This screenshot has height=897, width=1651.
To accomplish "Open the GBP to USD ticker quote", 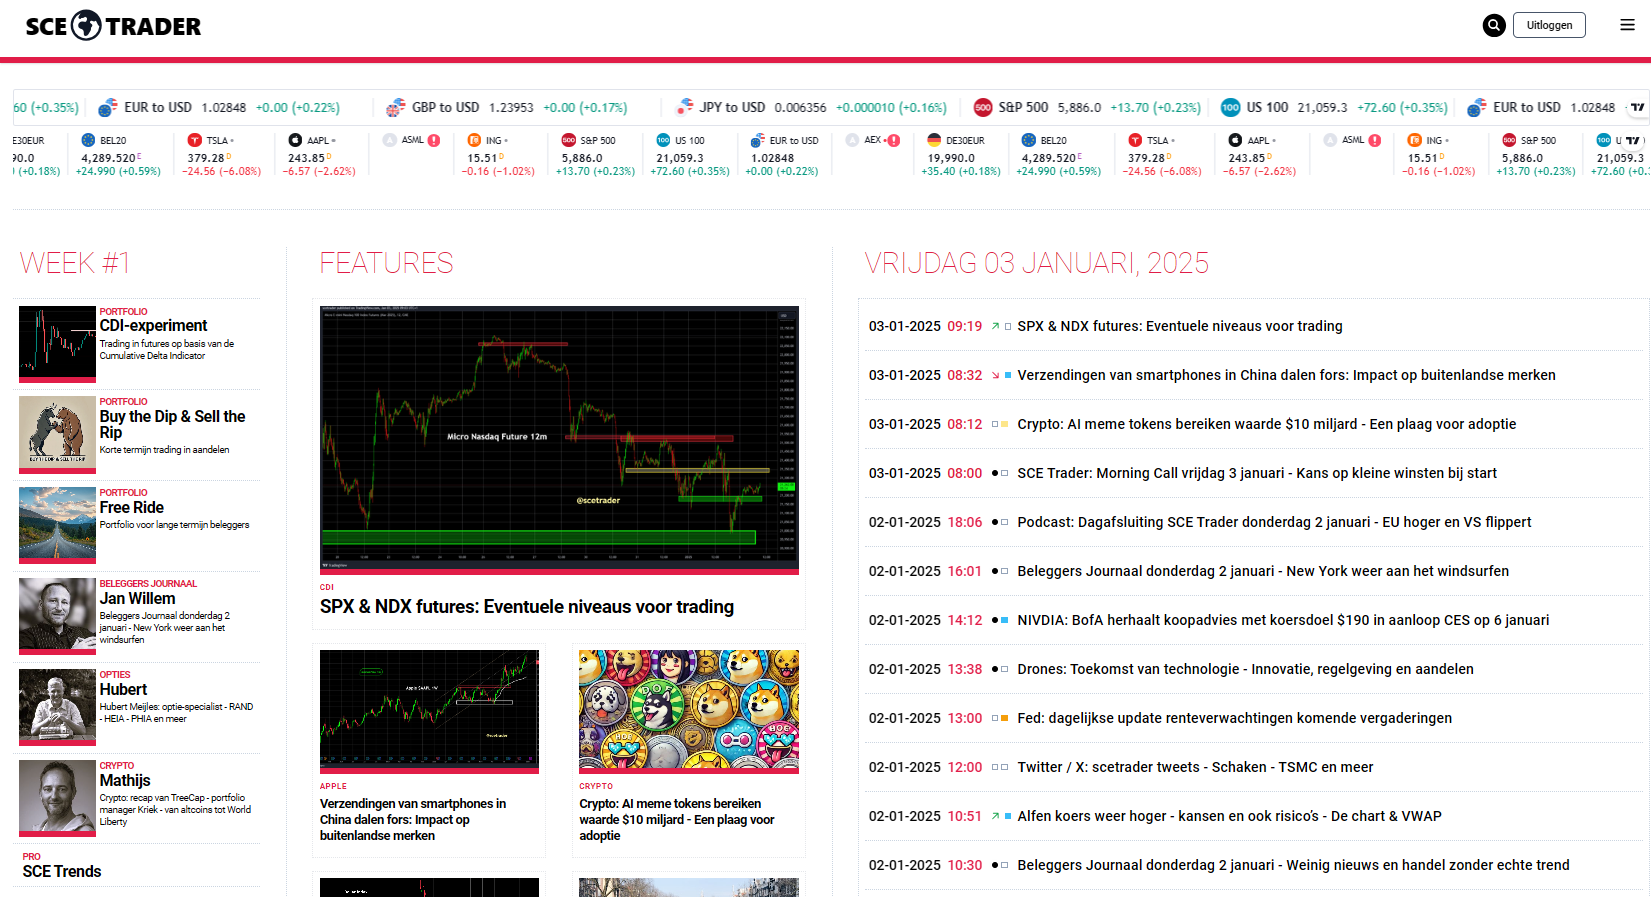I will (507, 107).
